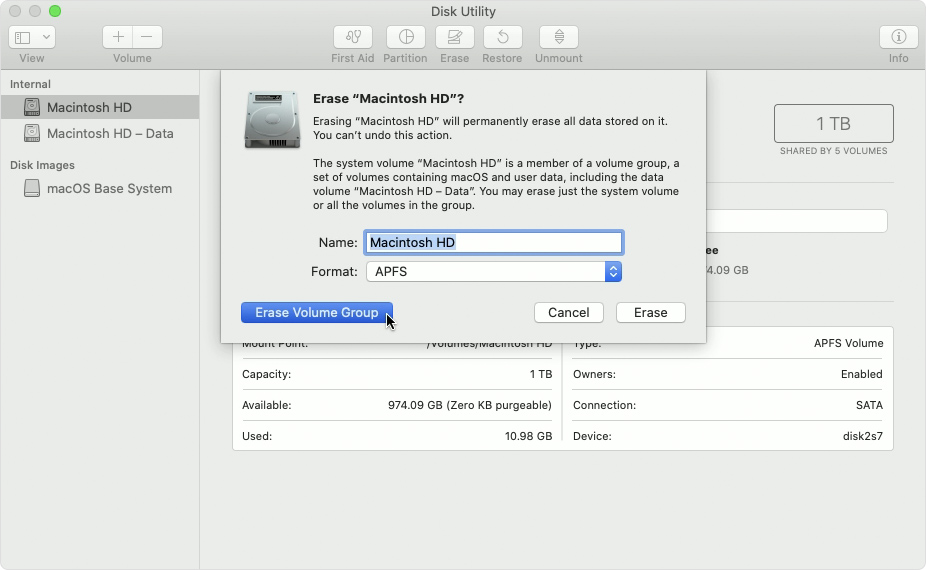Click the 10.98 GB used value

tap(528, 436)
